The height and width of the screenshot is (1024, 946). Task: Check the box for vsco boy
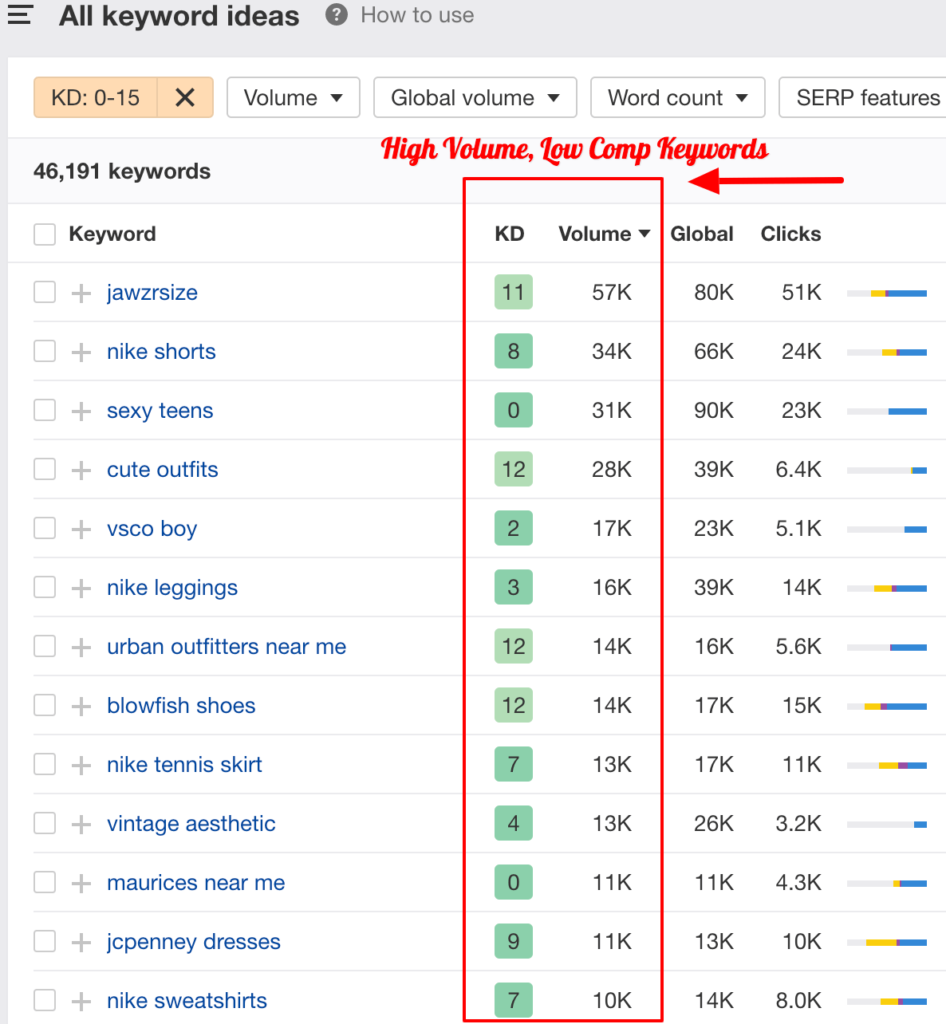(x=44, y=528)
